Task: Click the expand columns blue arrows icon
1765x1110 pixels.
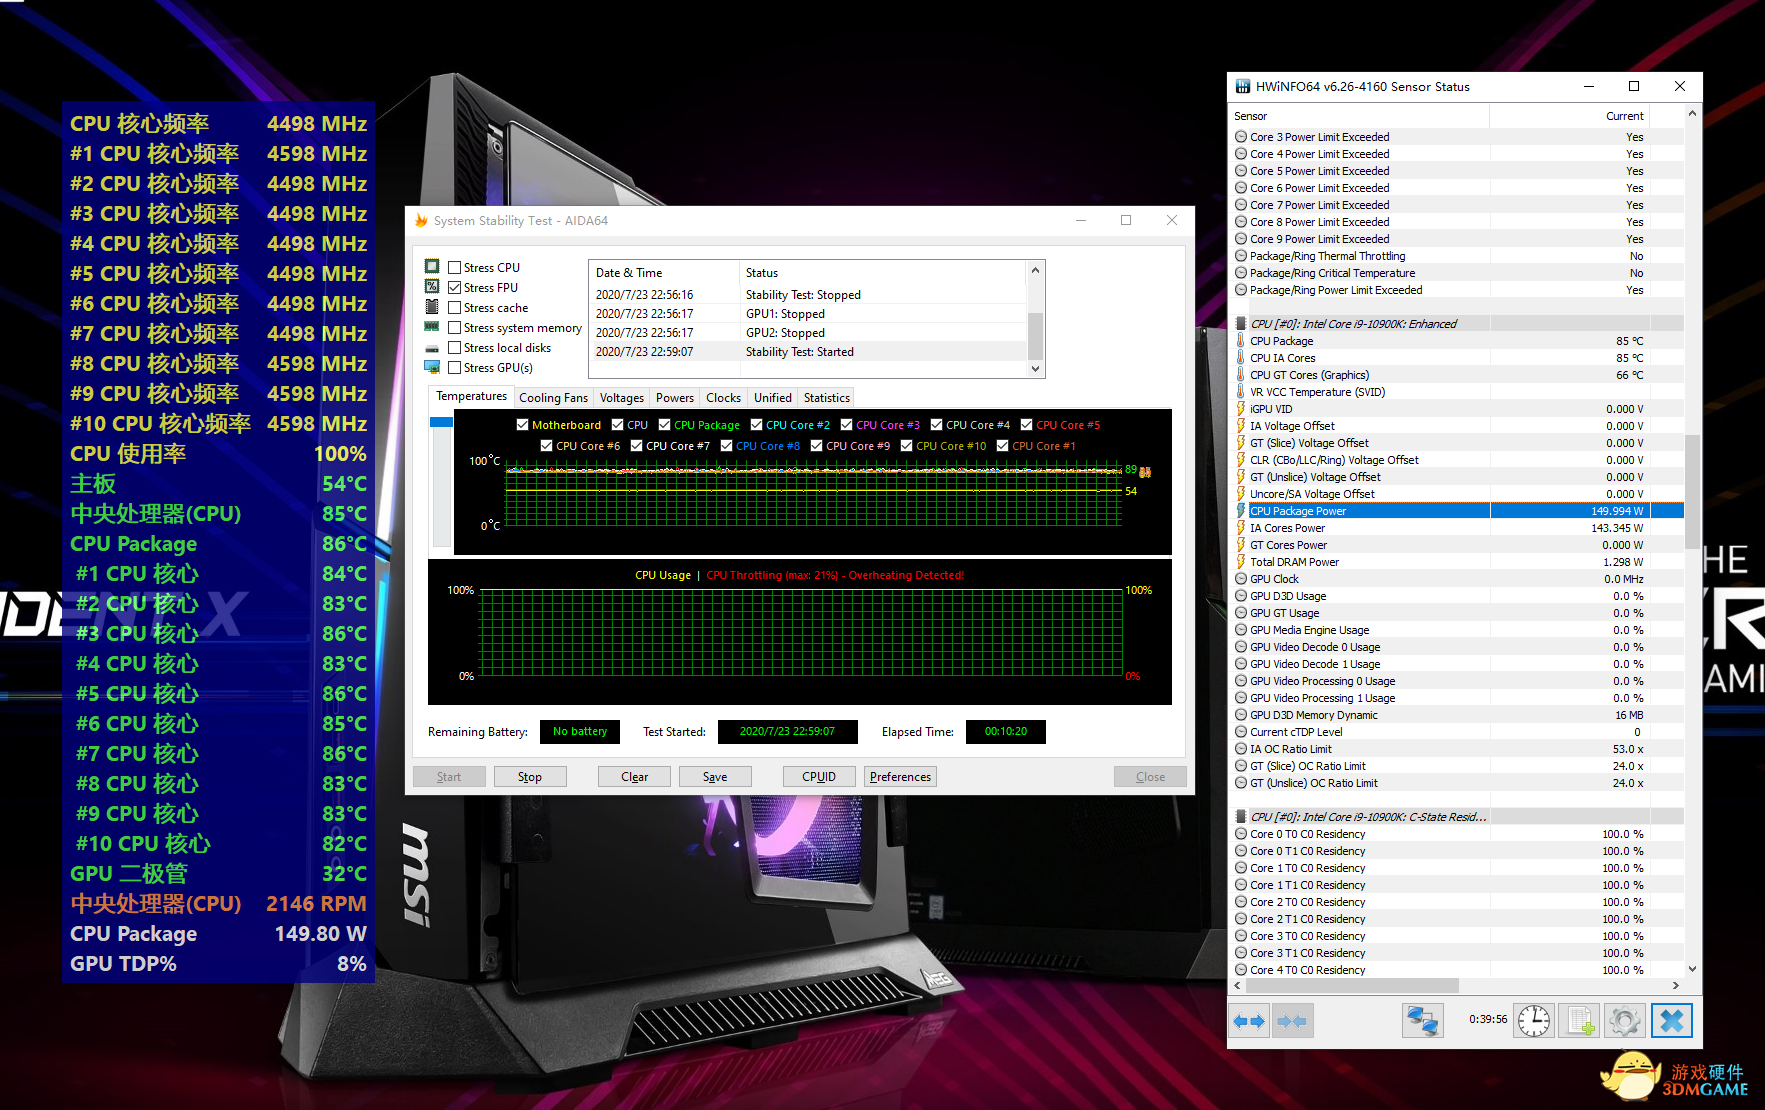Action: click(1250, 1021)
